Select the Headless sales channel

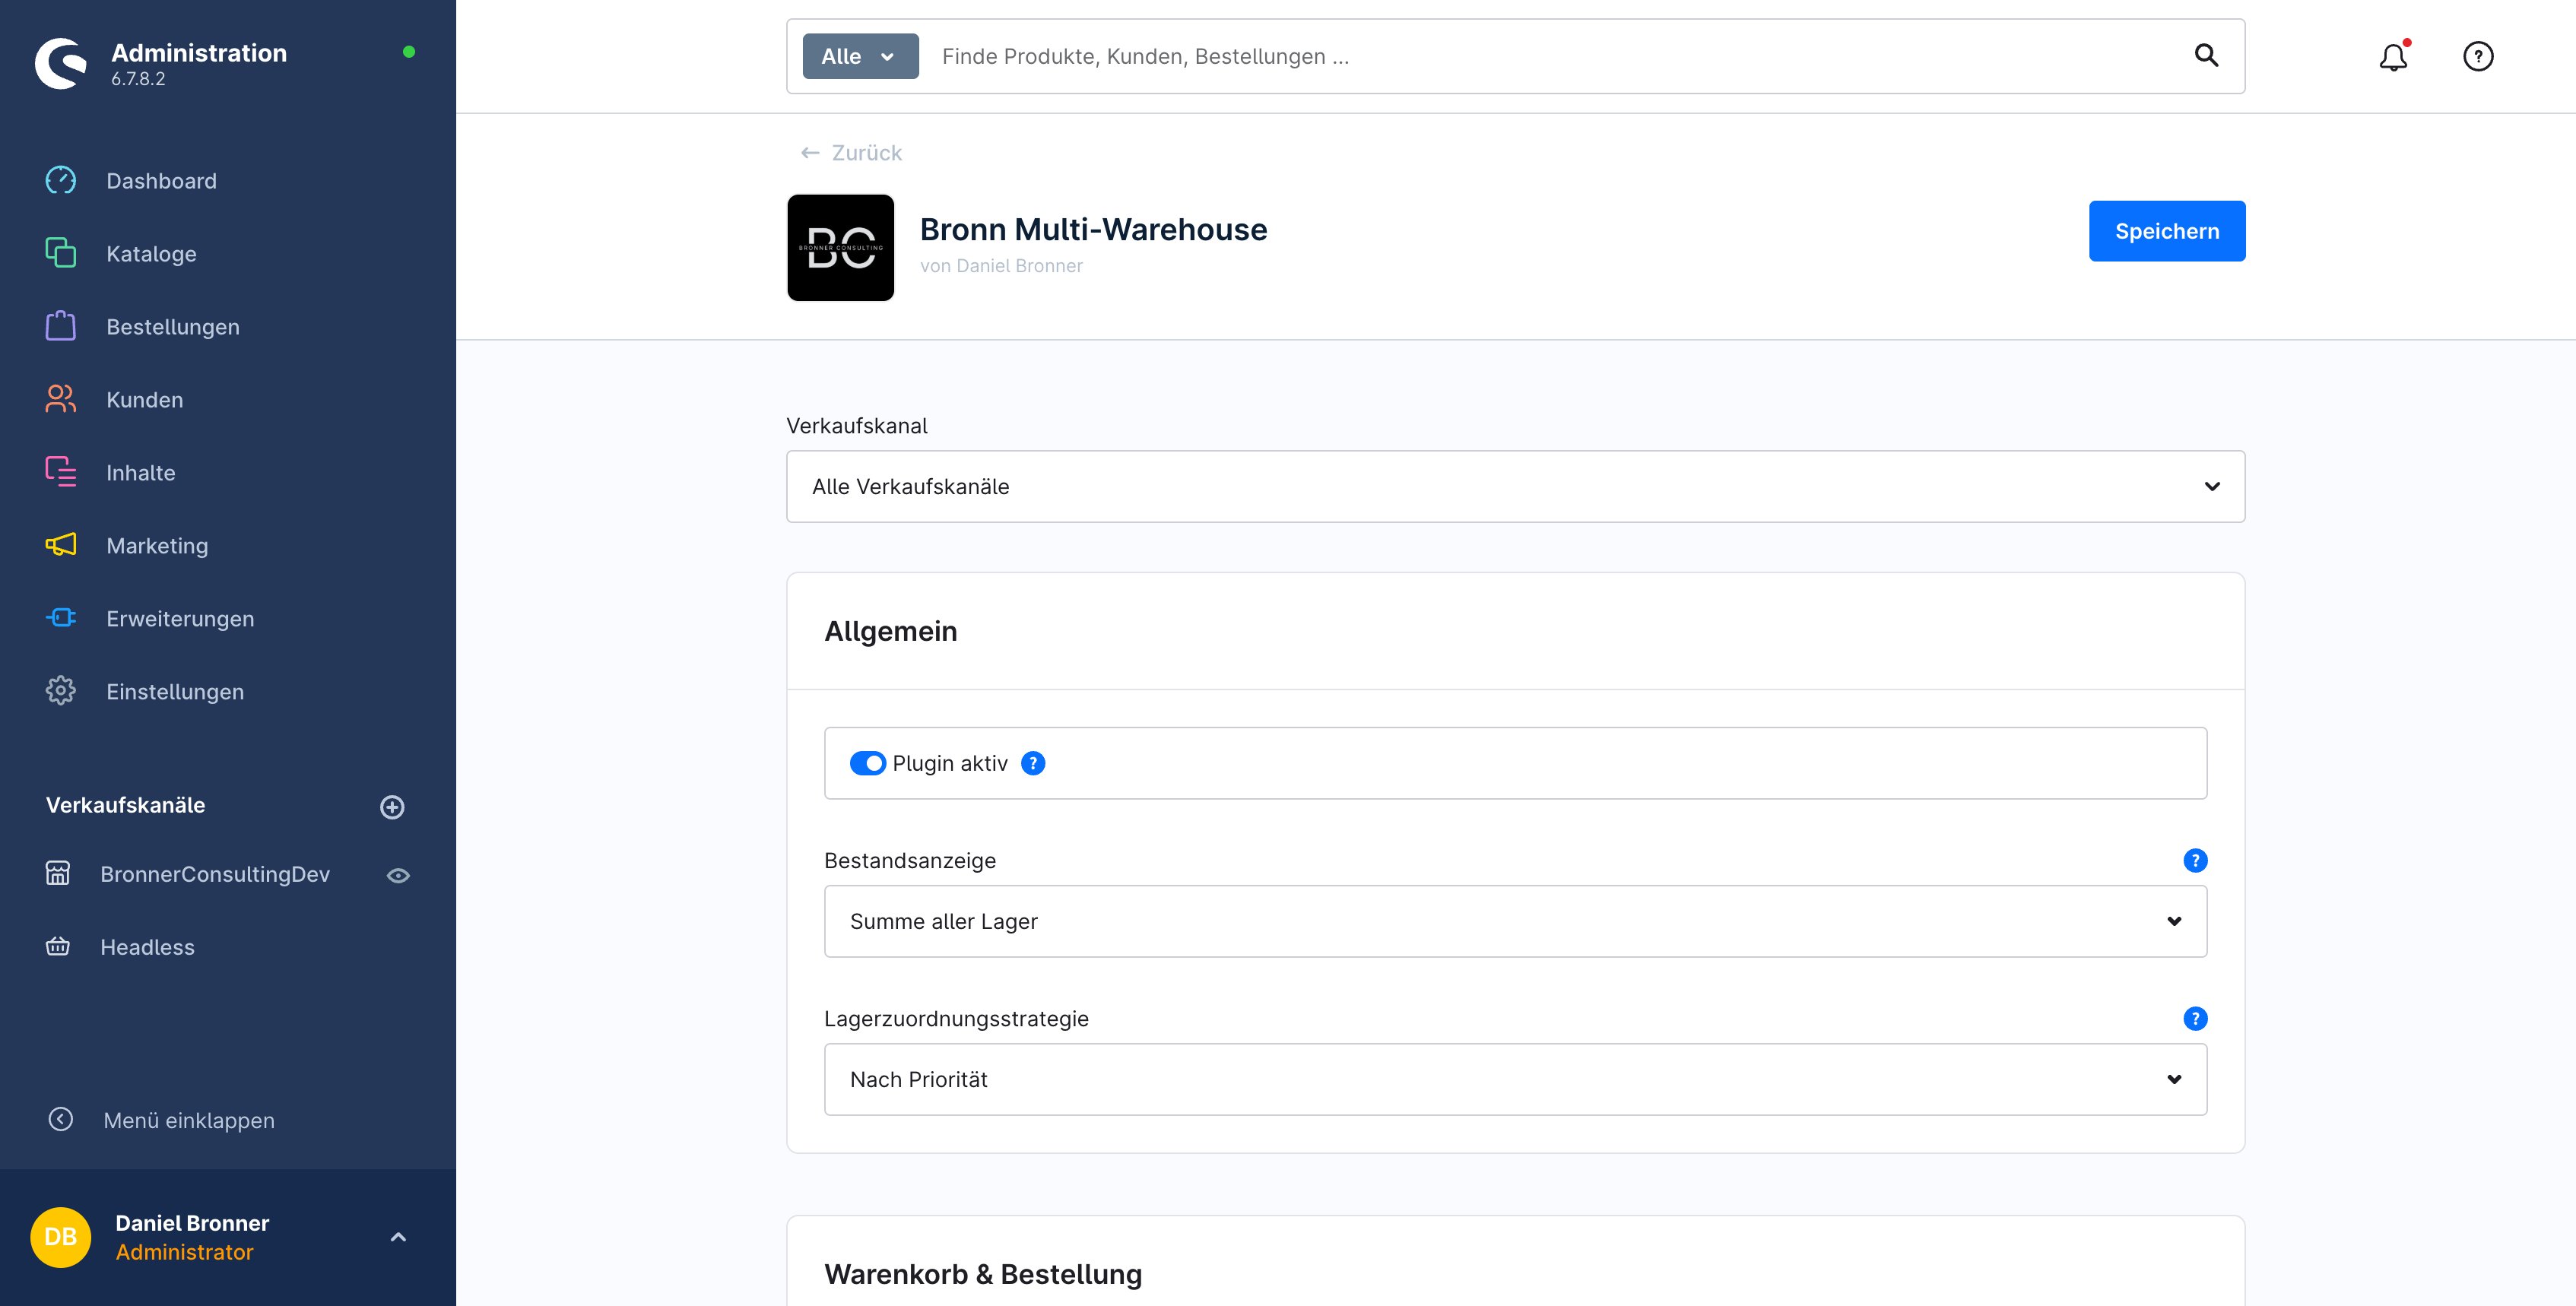(147, 947)
